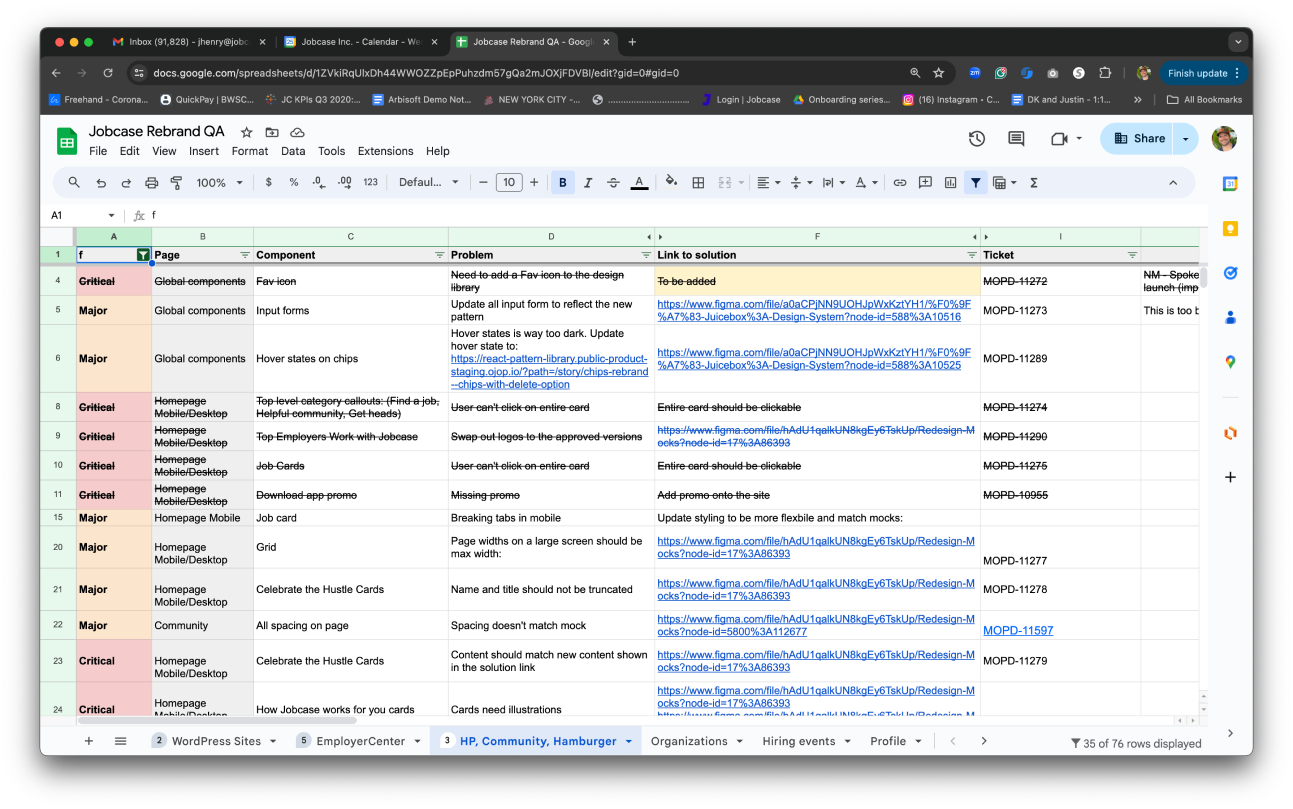Open the vertical align dropdown
The width and height of the screenshot is (1293, 809).
[801, 183]
